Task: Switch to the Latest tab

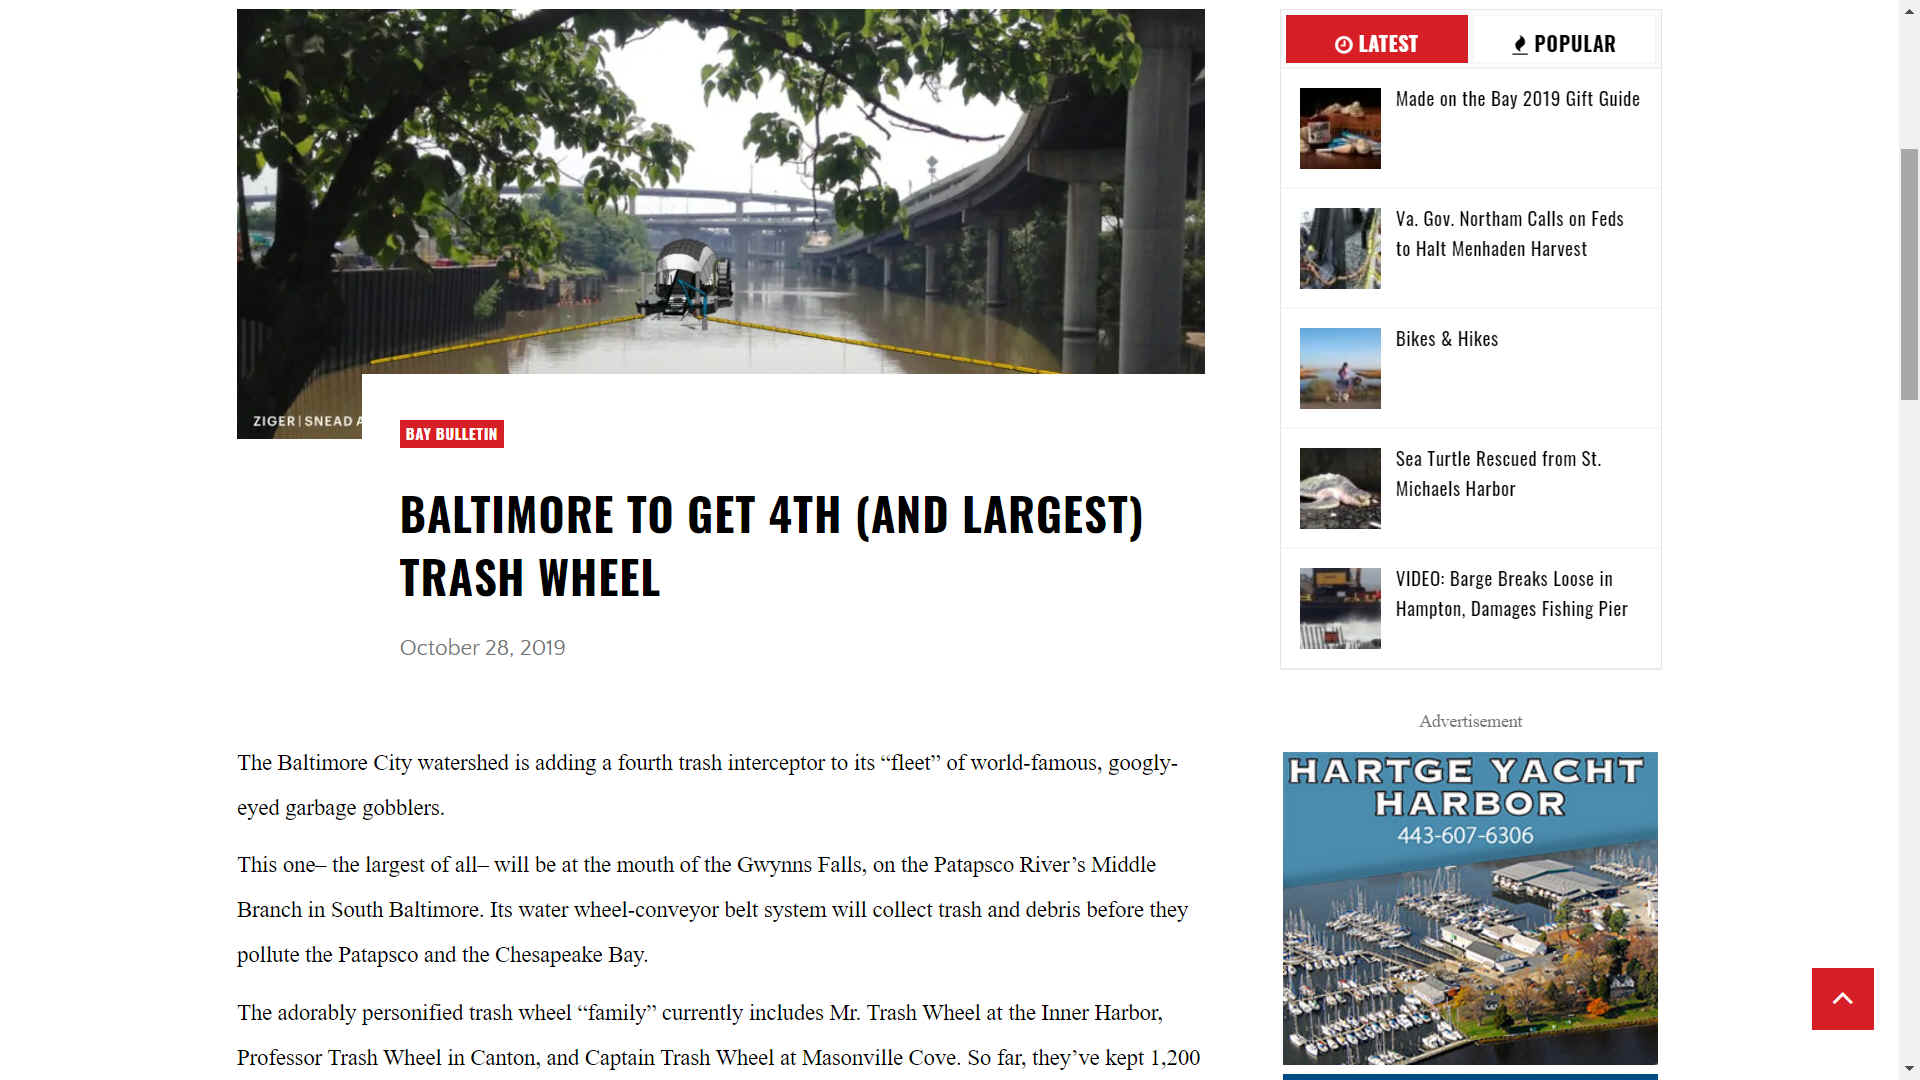Action: pyautogui.click(x=1376, y=40)
